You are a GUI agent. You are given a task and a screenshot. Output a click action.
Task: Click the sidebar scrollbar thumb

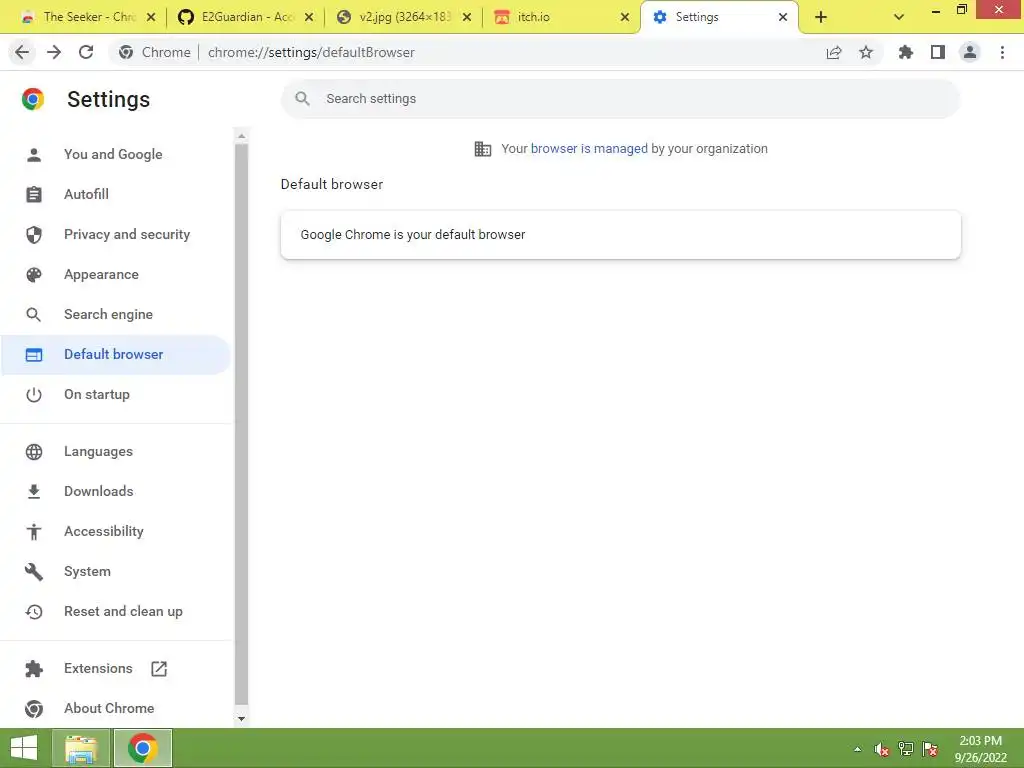(242, 424)
